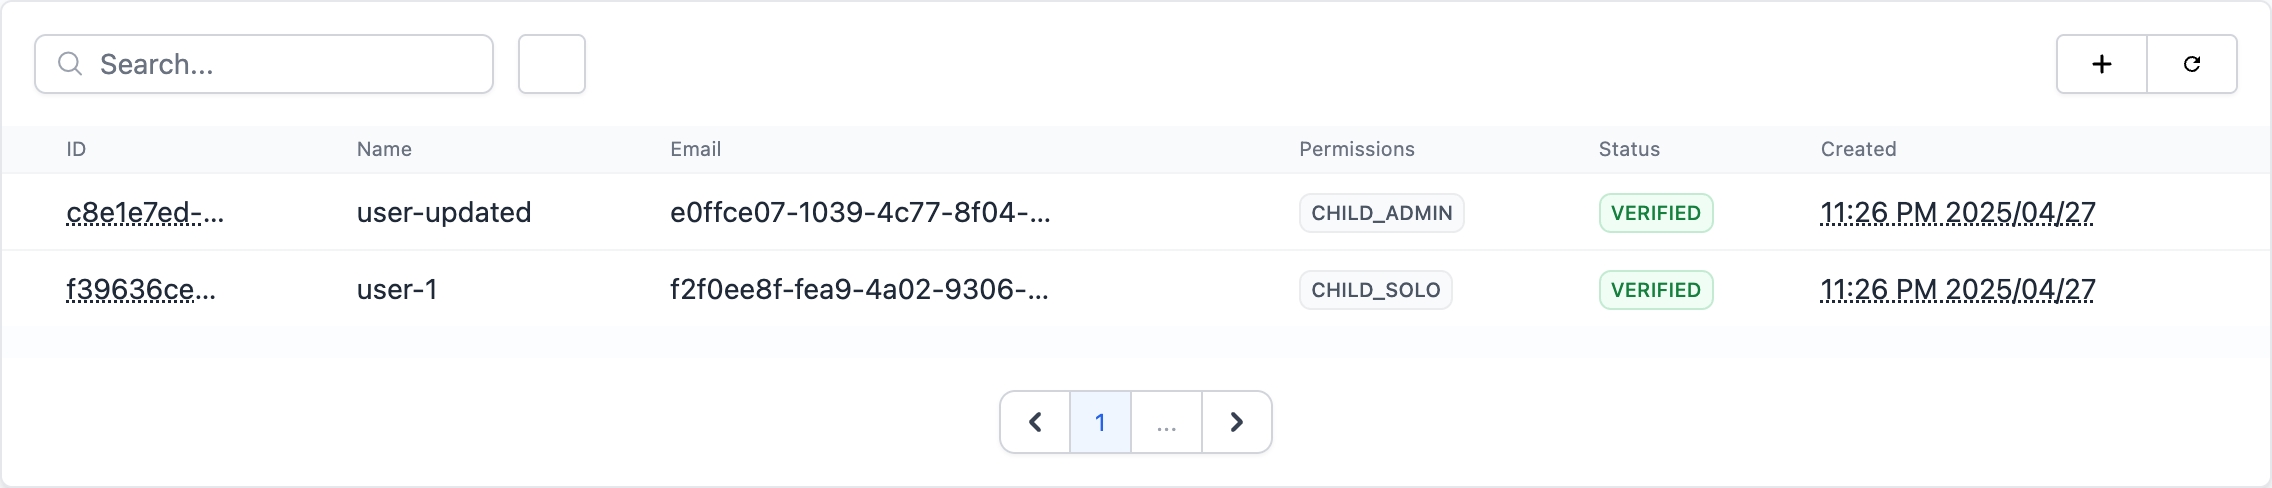This screenshot has height=488, width=2272.
Task: Focus the Search input field
Action: coord(264,64)
